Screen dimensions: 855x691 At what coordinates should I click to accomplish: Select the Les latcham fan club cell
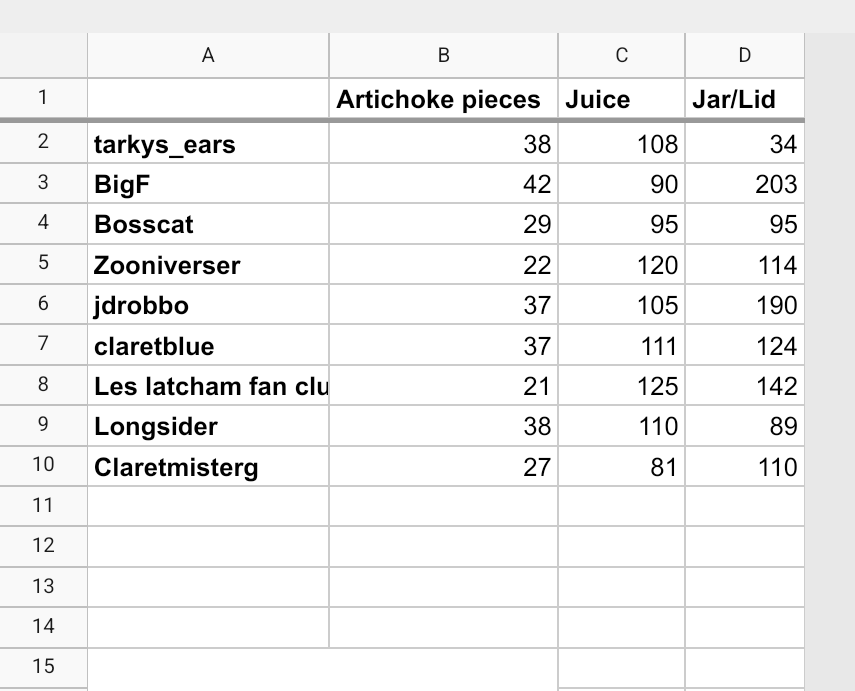(208, 386)
